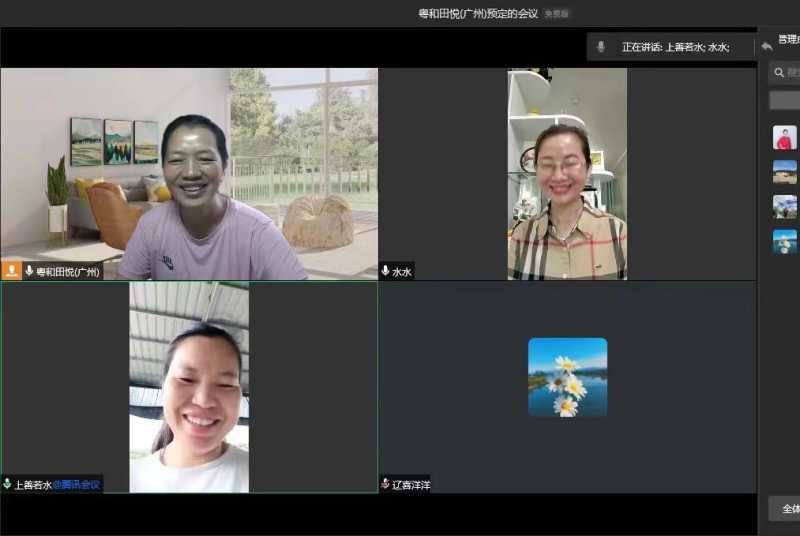The image size is (800, 536).
Task: Click the 腾讯会议 link after 上善若水
Action: coord(77,484)
